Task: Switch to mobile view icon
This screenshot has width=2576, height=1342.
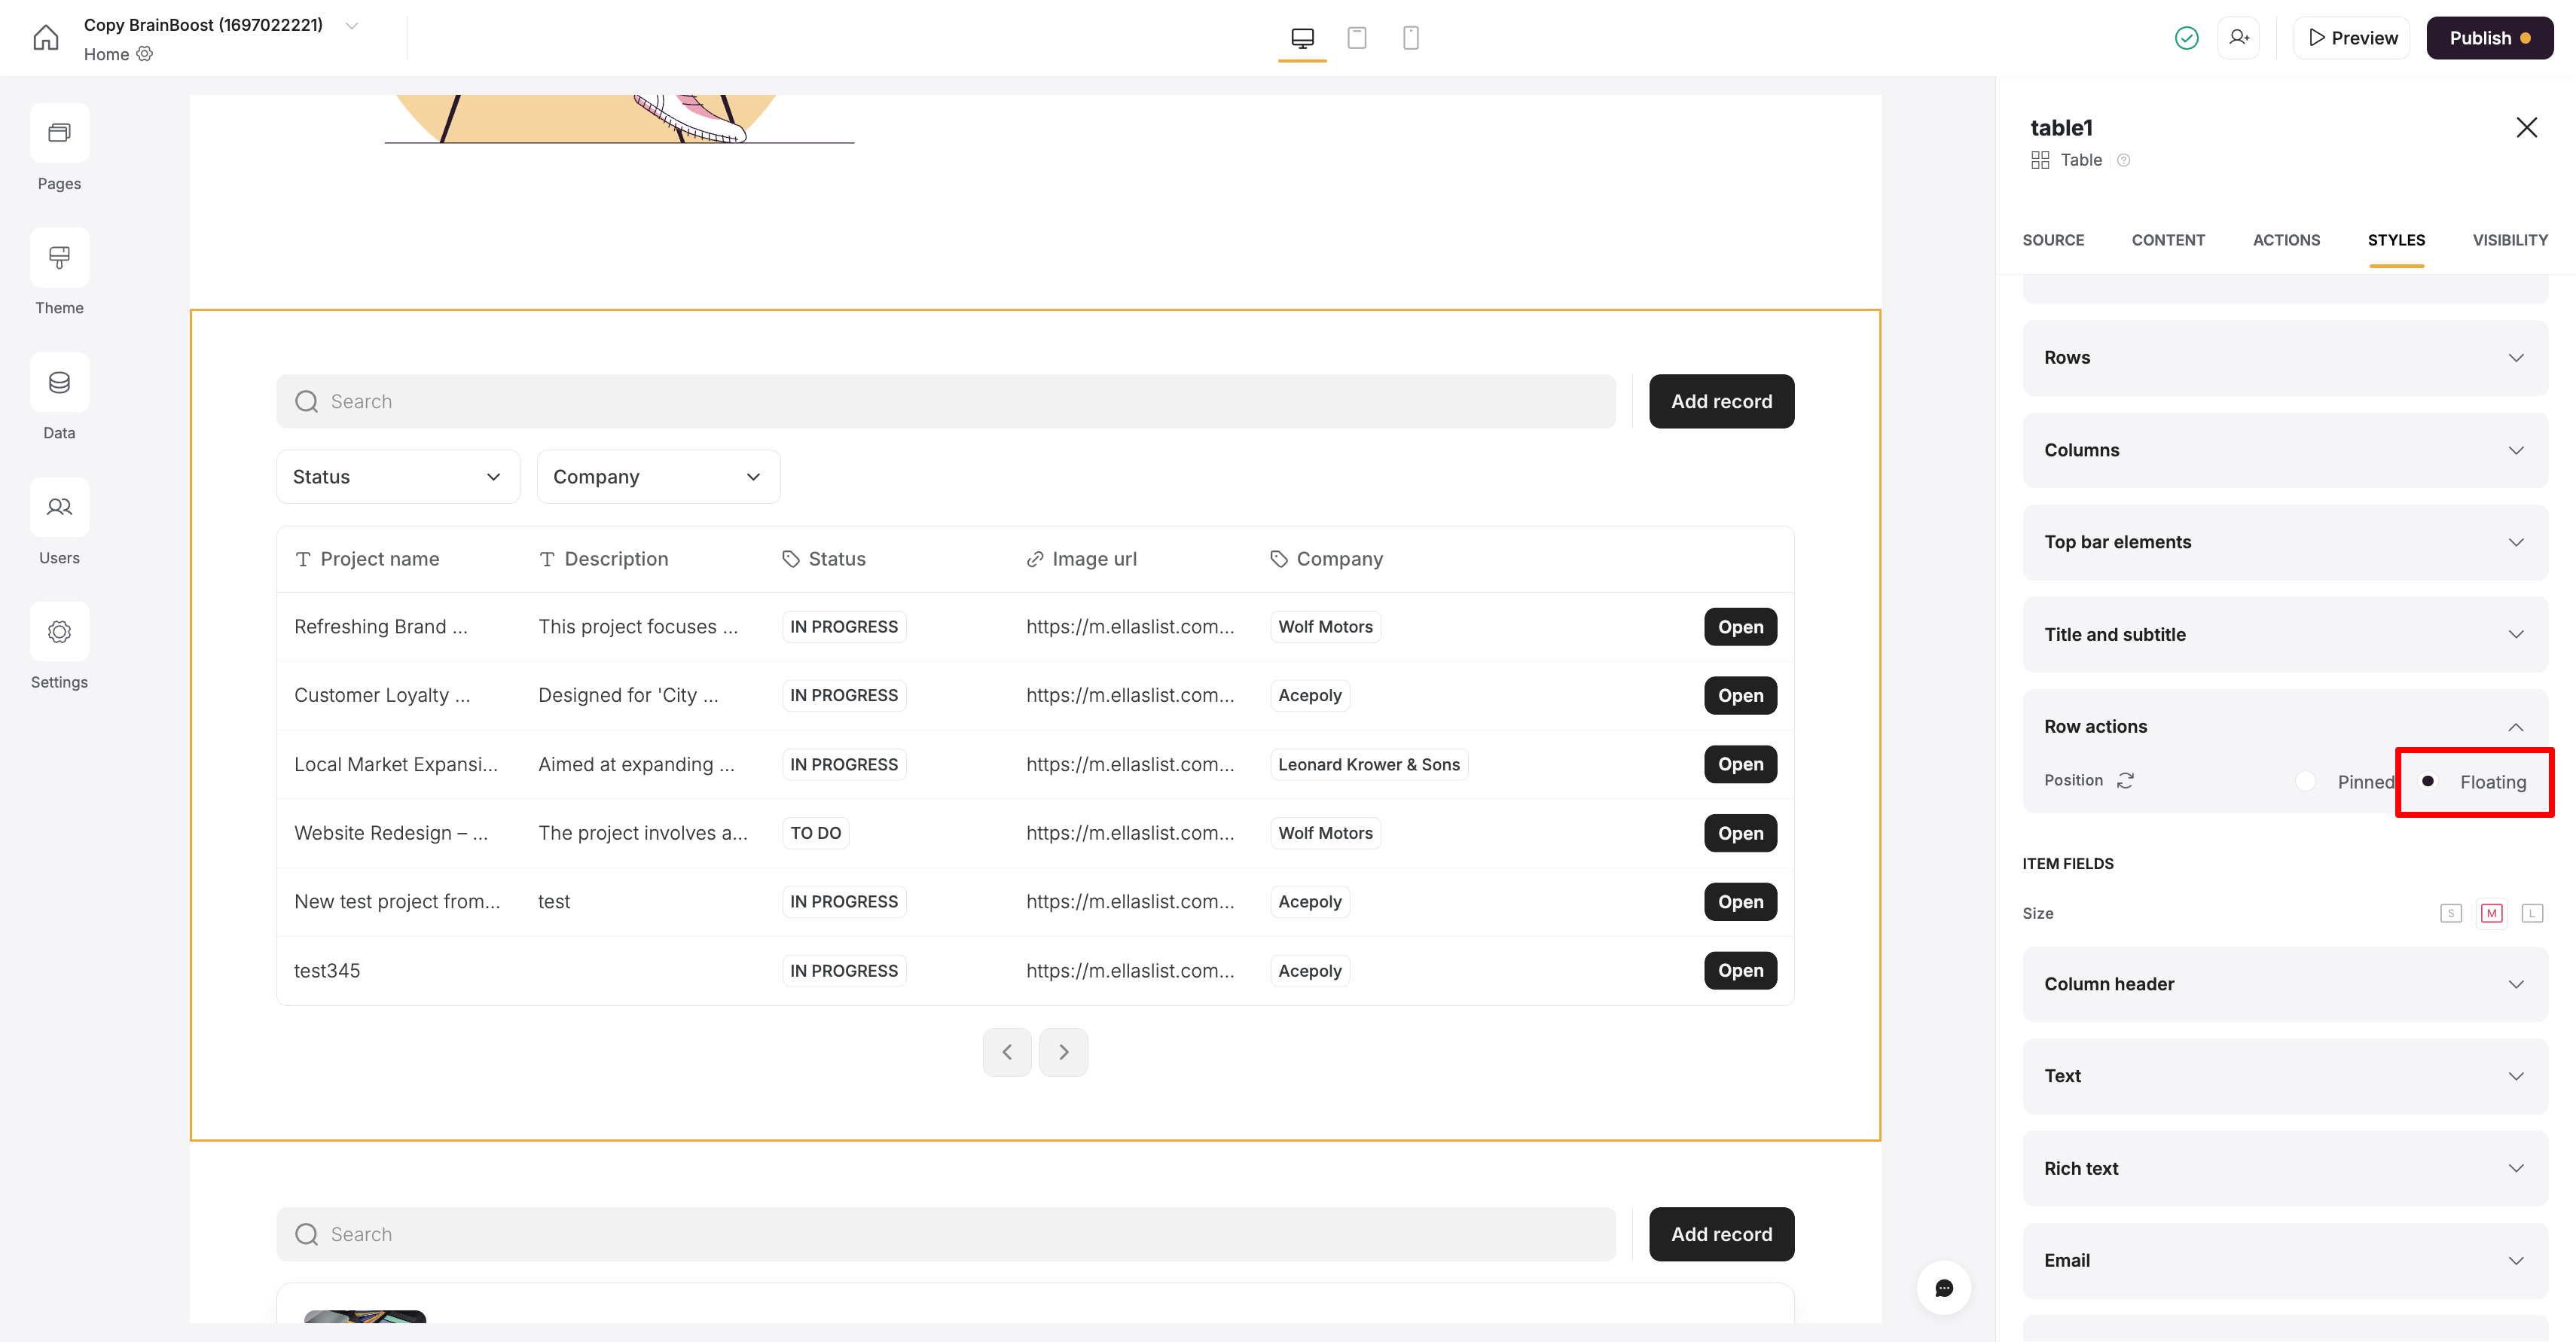Action: 1411,38
